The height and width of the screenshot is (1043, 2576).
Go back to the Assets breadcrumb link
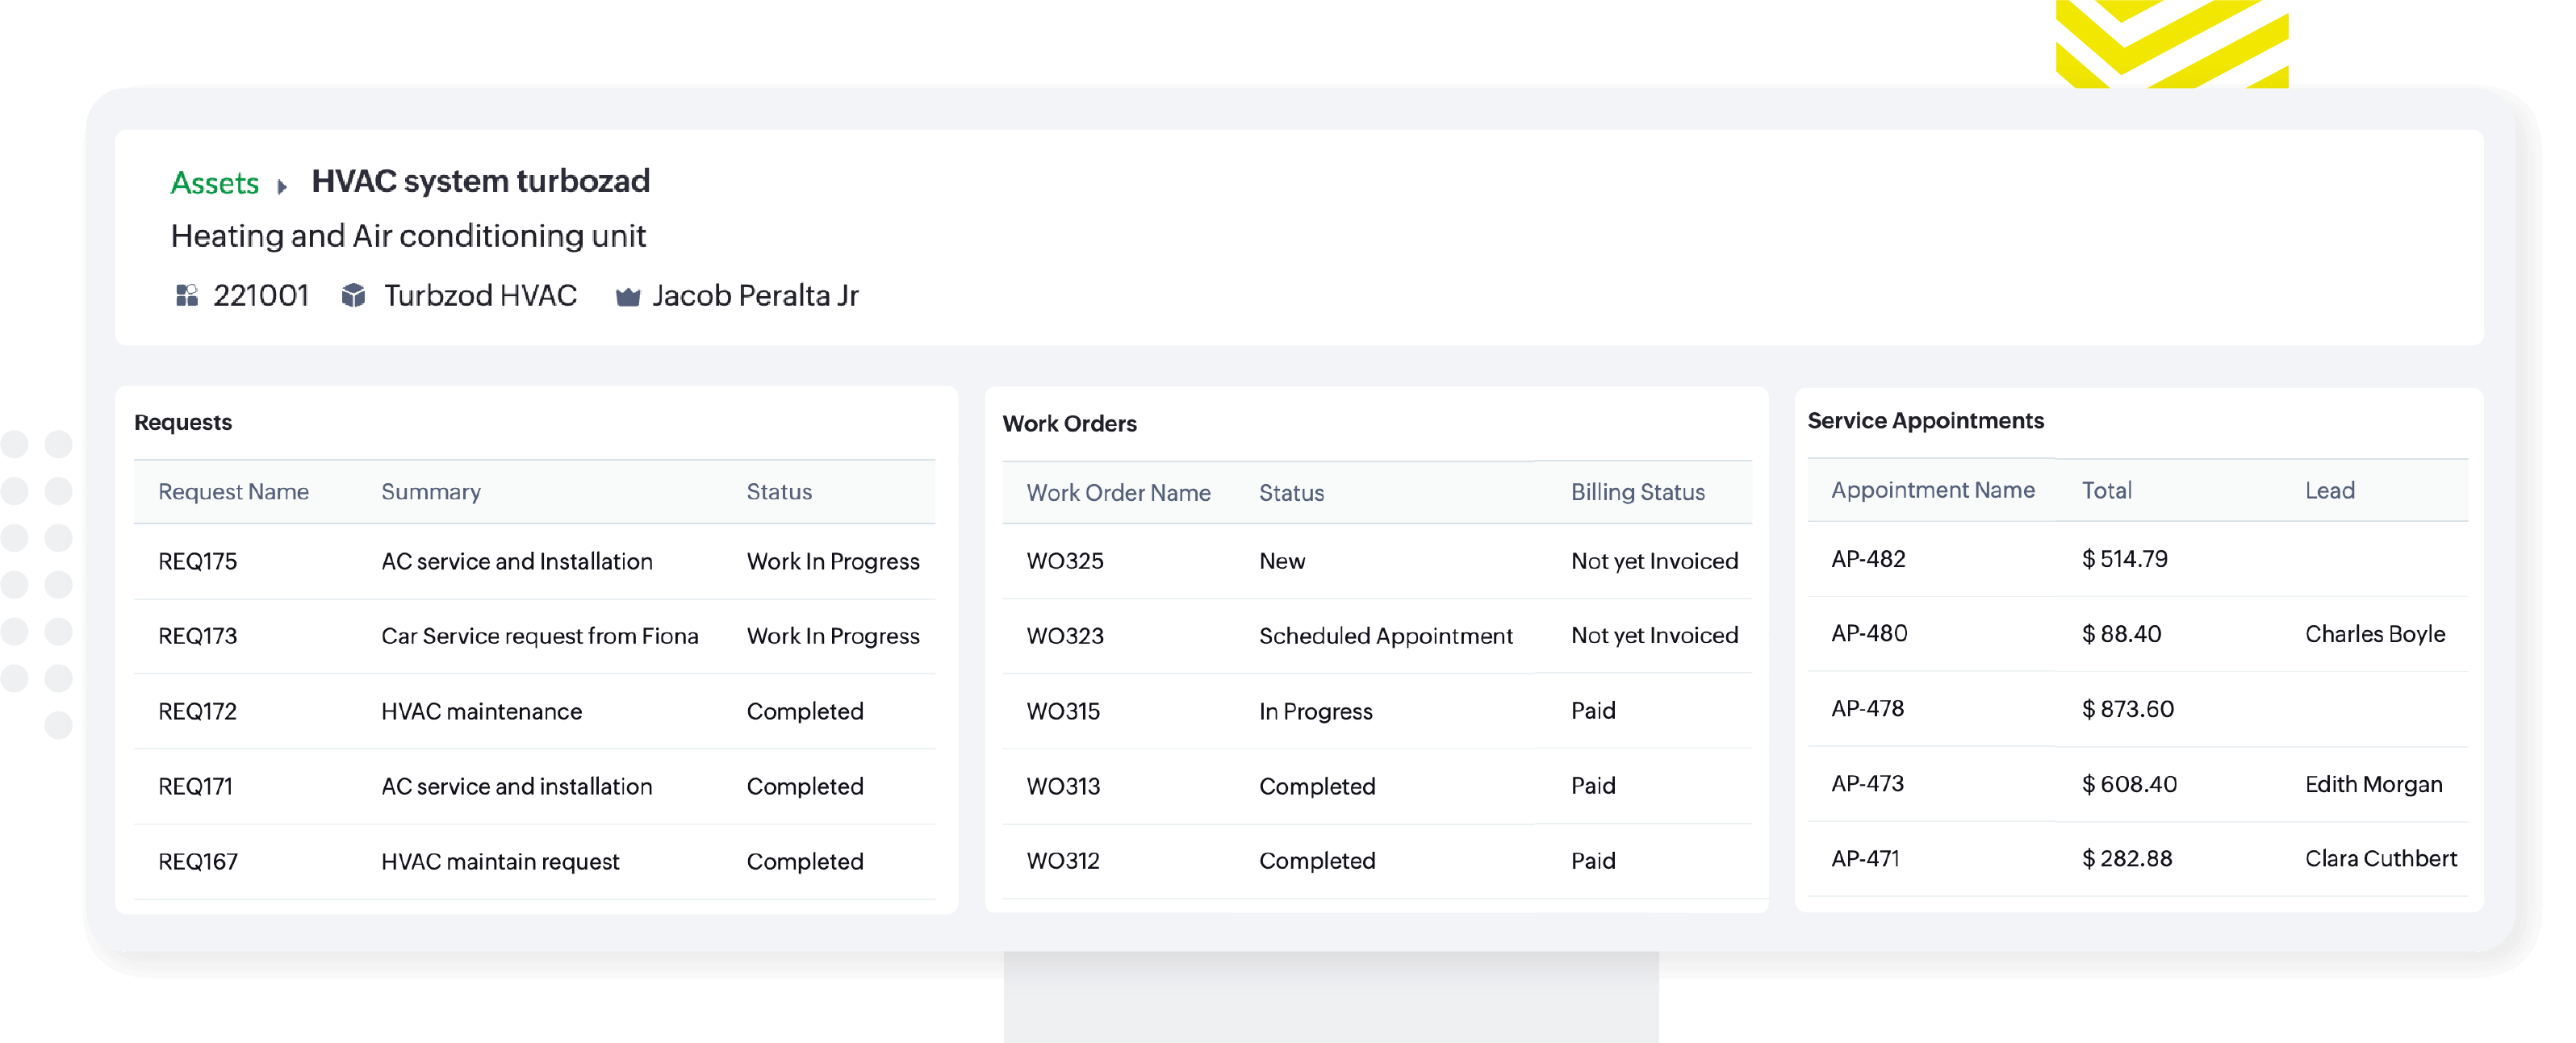pos(214,183)
